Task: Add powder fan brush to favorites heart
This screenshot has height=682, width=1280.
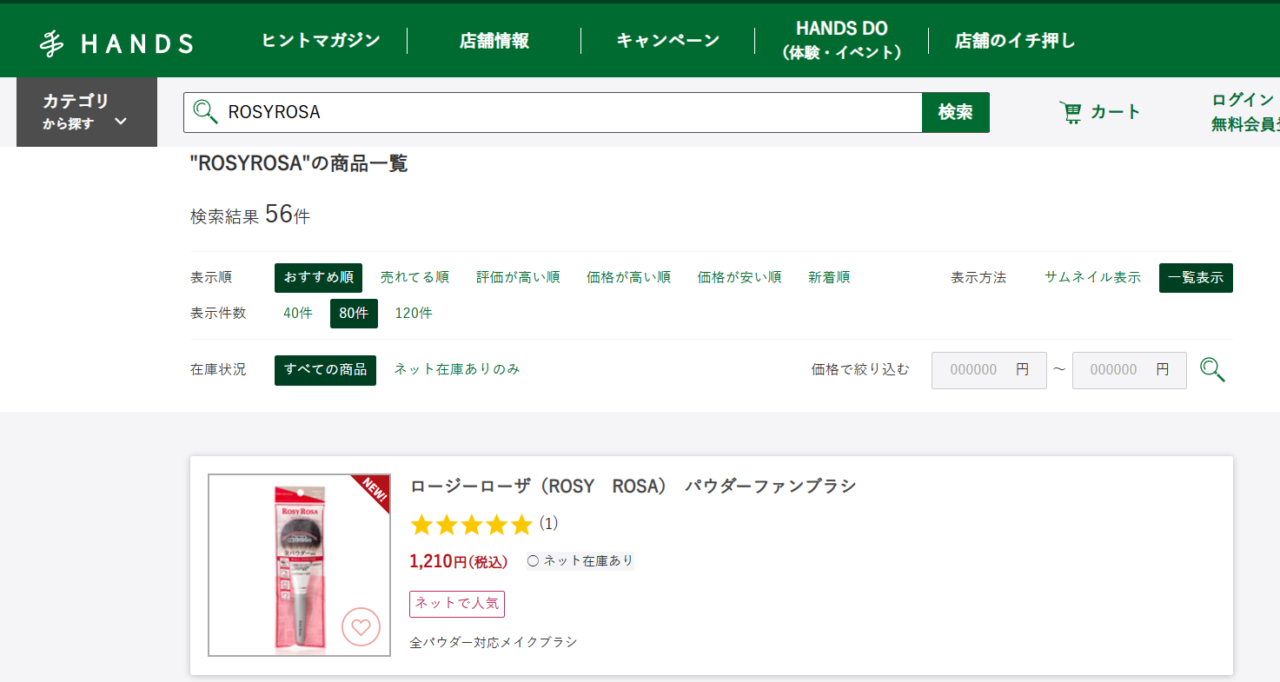Action: pyautogui.click(x=361, y=627)
